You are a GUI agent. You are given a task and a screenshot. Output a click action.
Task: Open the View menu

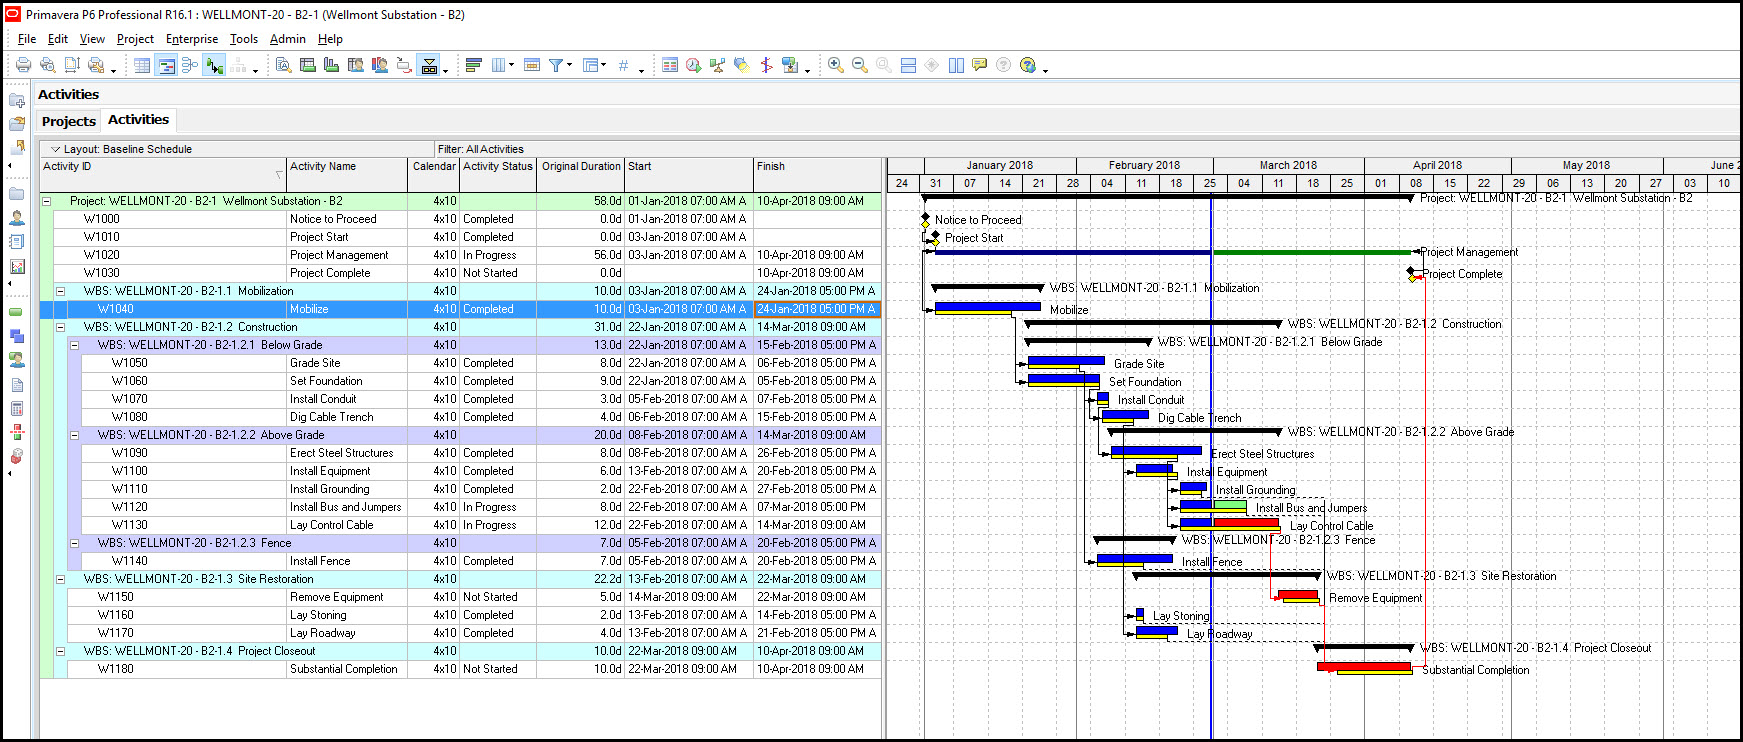pyautogui.click(x=92, y=39)
